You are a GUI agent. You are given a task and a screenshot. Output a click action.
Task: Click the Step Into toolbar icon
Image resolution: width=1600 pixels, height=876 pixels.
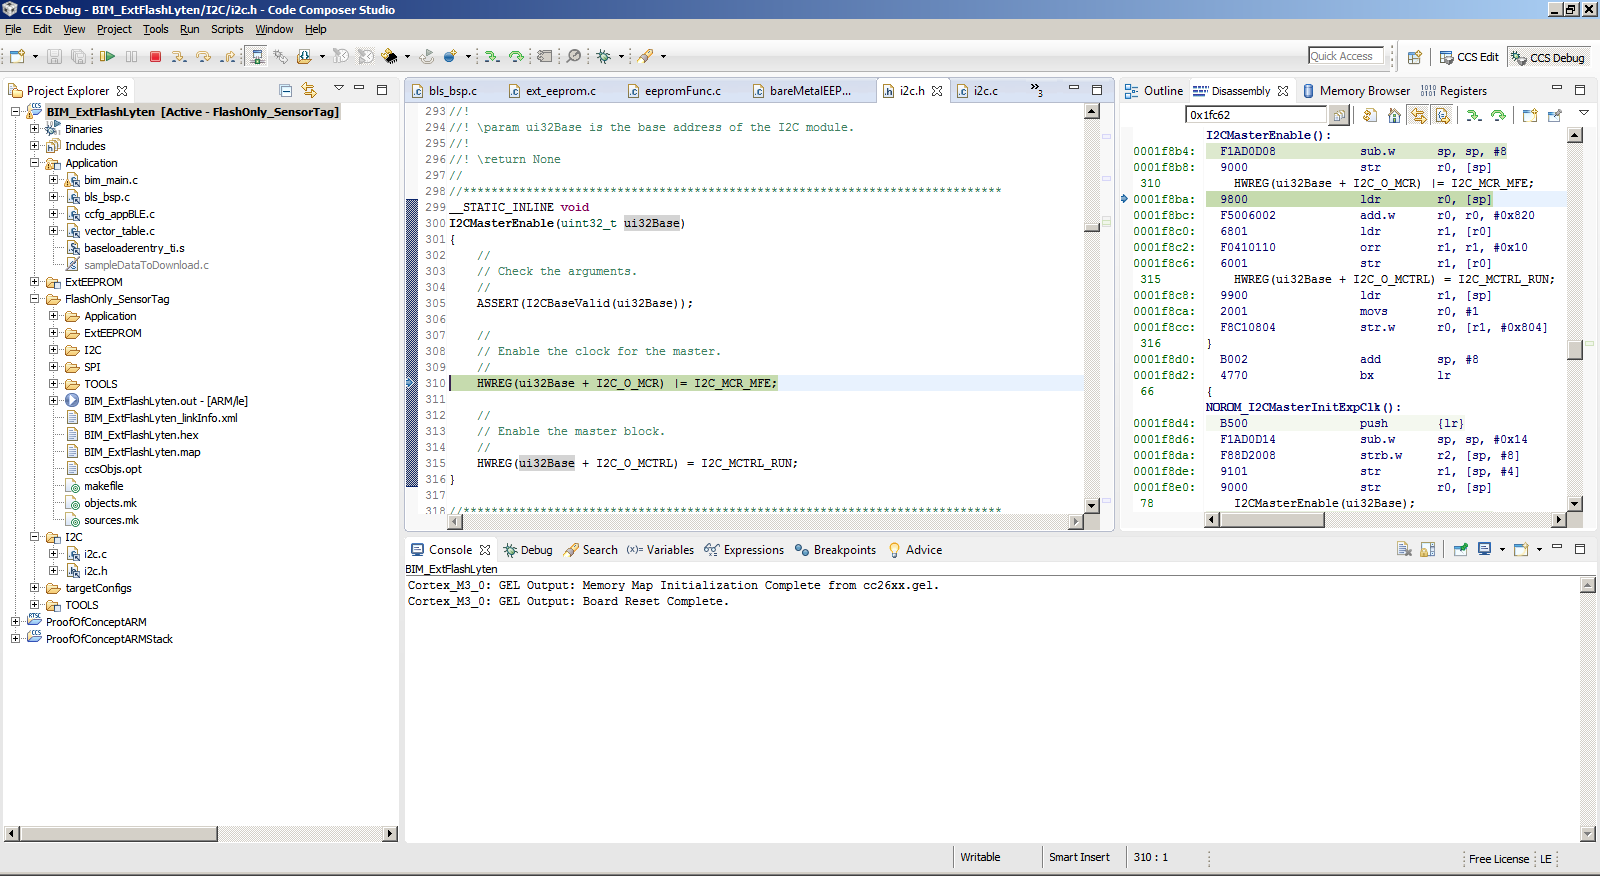[179, 57]
